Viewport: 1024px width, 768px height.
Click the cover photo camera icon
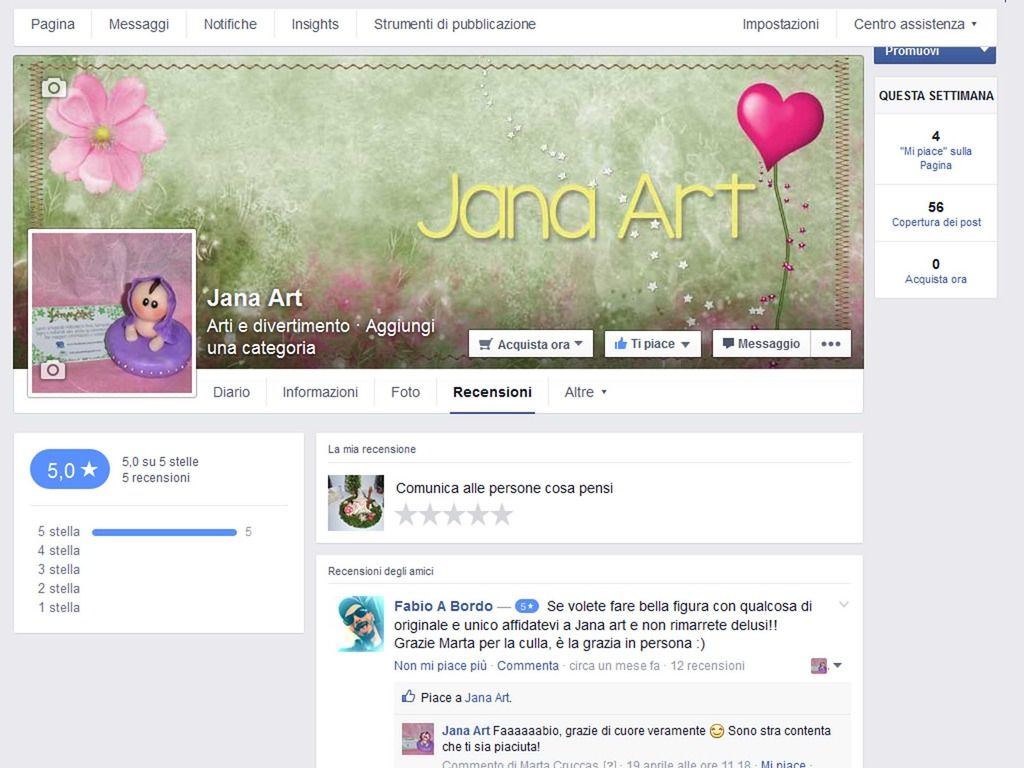[x=54, y=88]
